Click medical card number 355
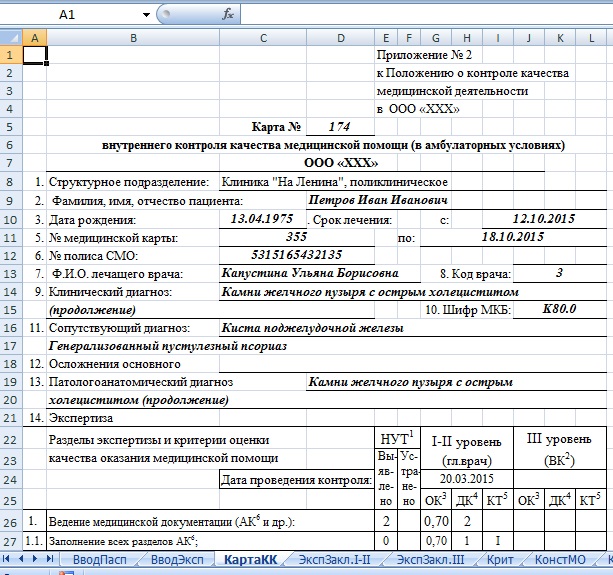The height and width of the screenshot is (575, 613). pyautogui.click(x=296, y=236)
